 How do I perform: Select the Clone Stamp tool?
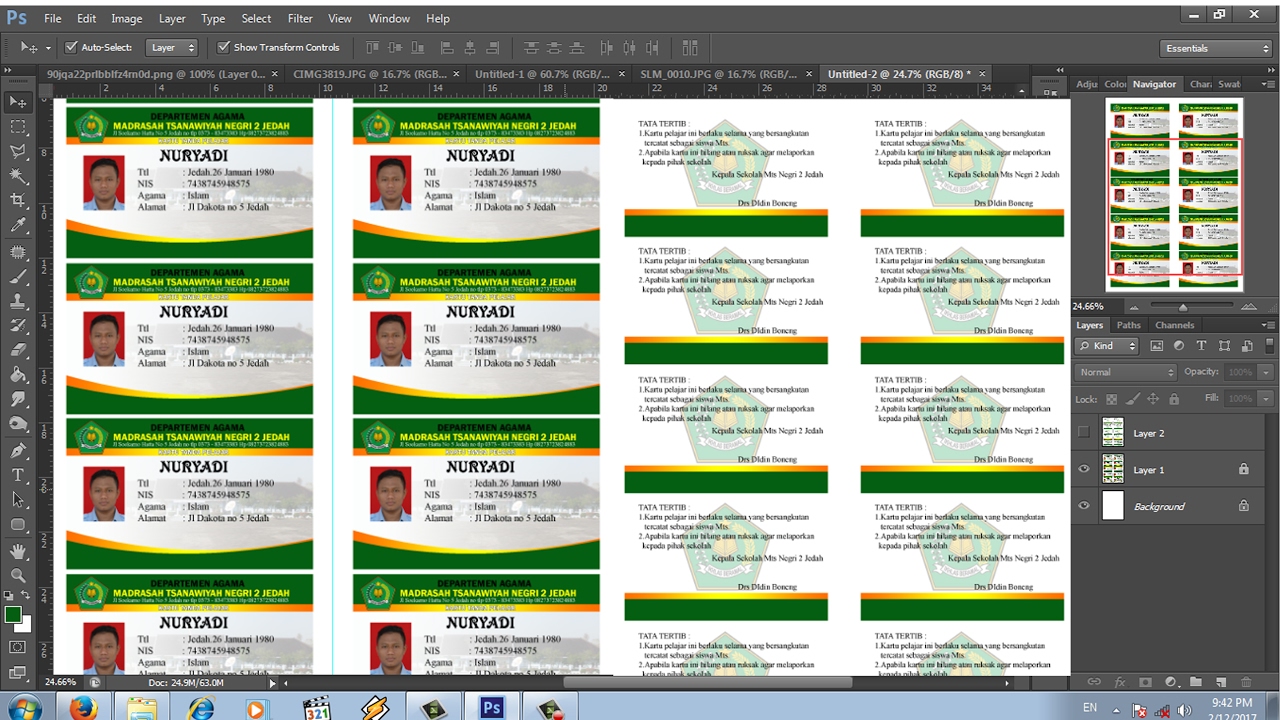(x=18, y=301)
